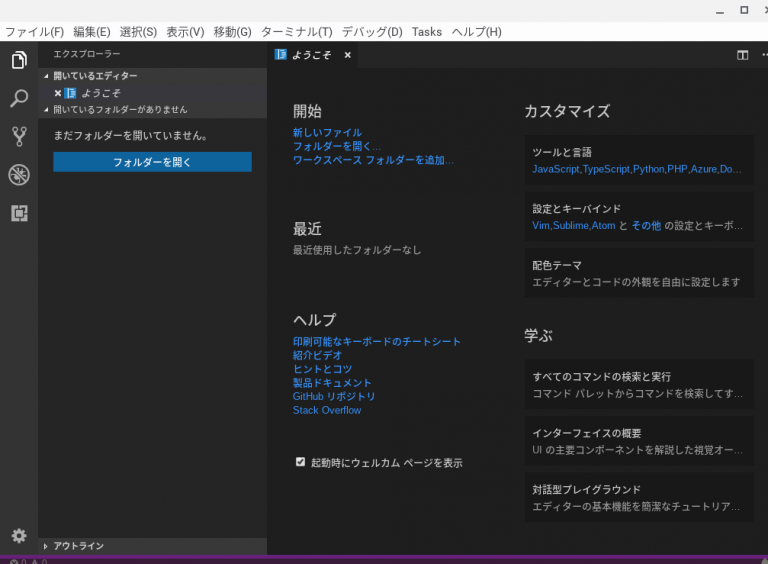Click the 設定とキーバインド card heading

click(x=576, y=209)
